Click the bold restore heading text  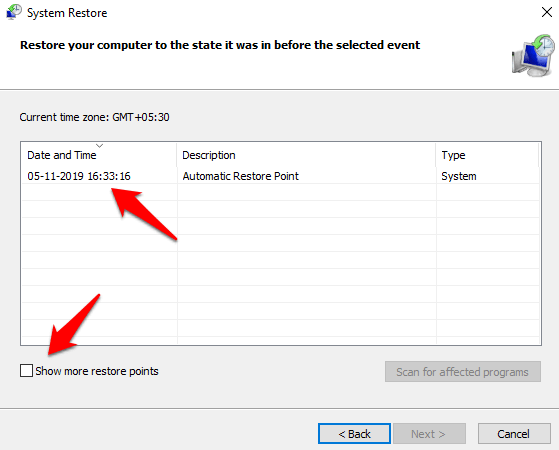(x=220, y=45)
